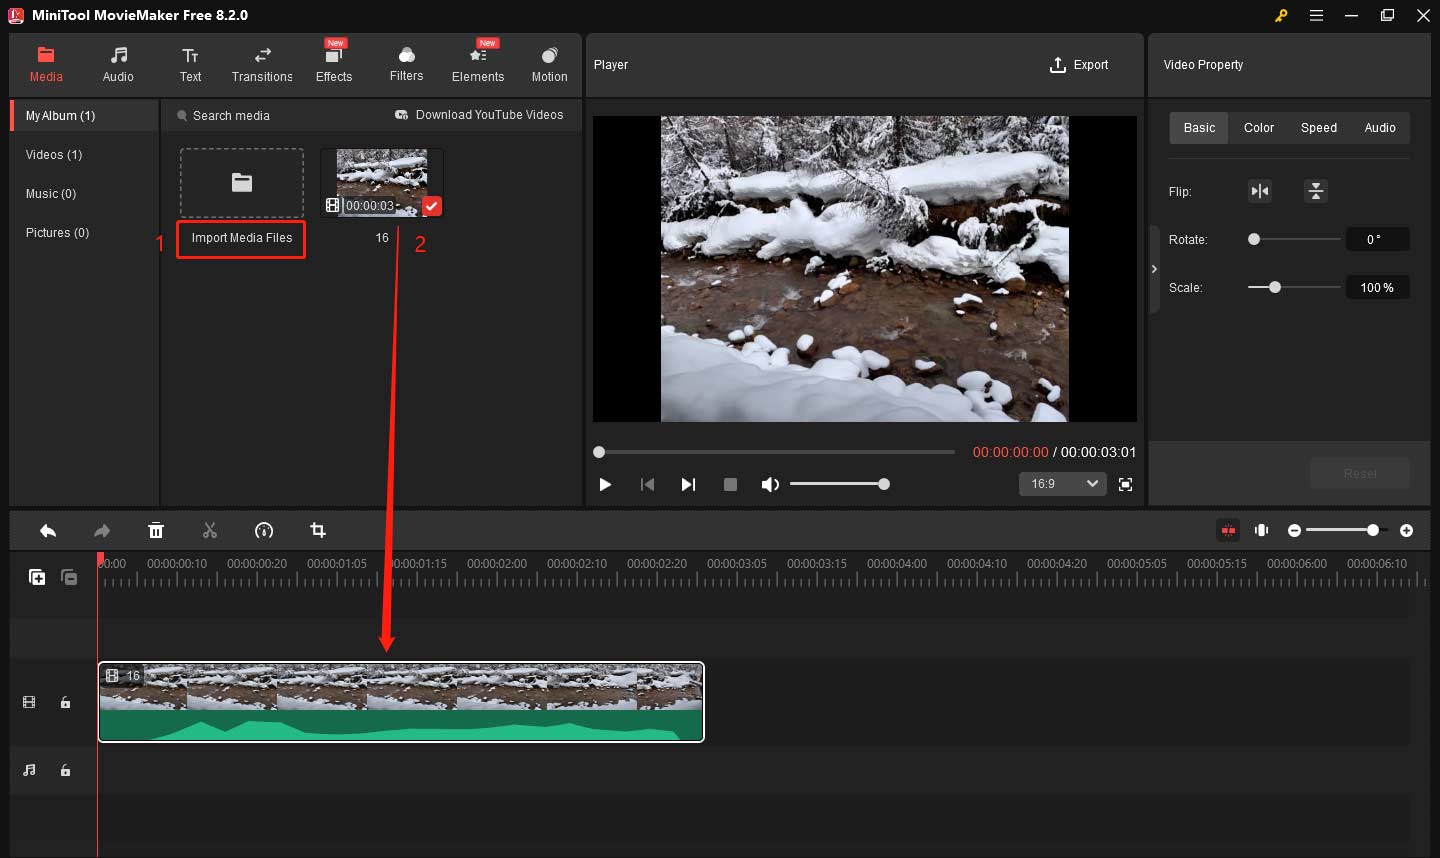Enter full screen preview
Viewport: 1440px width, 858px height.
pyautogui.click(x=1125, y=484)
